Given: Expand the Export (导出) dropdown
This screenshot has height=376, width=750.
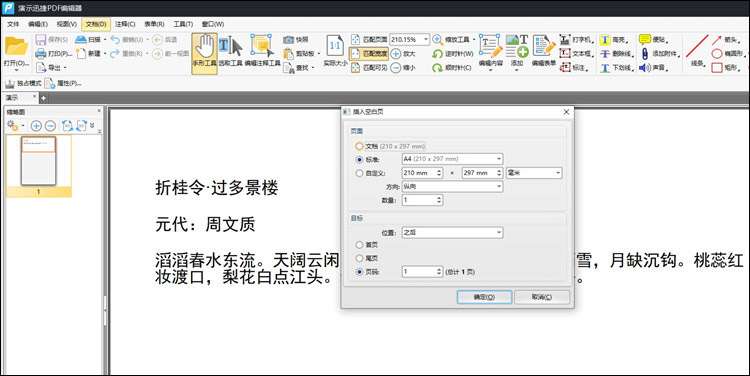Looking at the screenshot, I should (x=65, y=68).
